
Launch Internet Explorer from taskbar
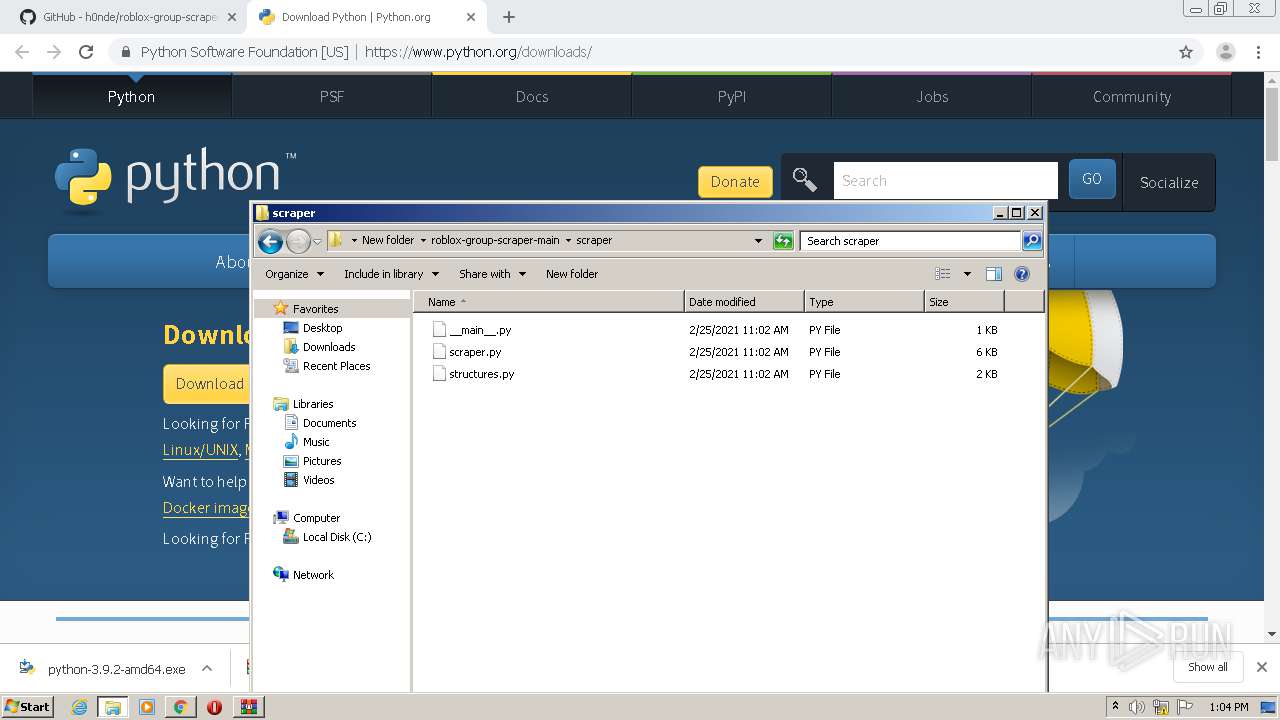79,707
